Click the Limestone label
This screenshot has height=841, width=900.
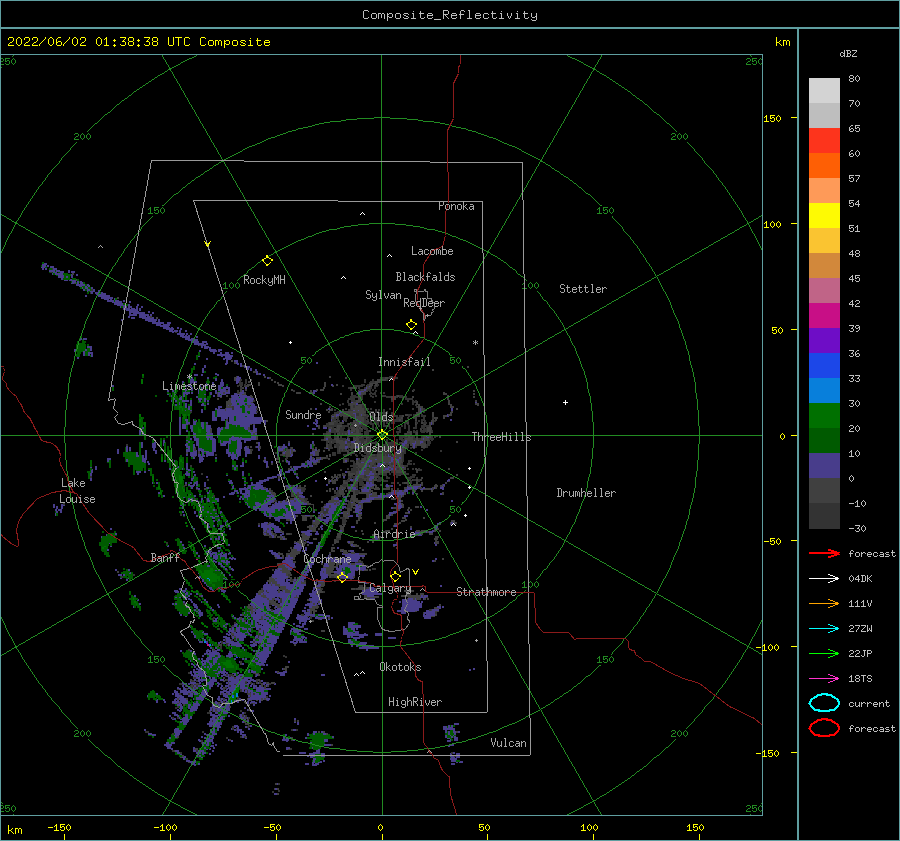[x=189, y=386]
